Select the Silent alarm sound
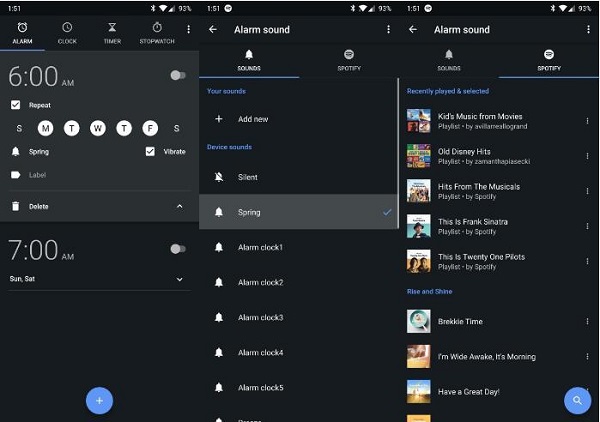This screenshot has height=422, width=600. click(x=298, y=177)
